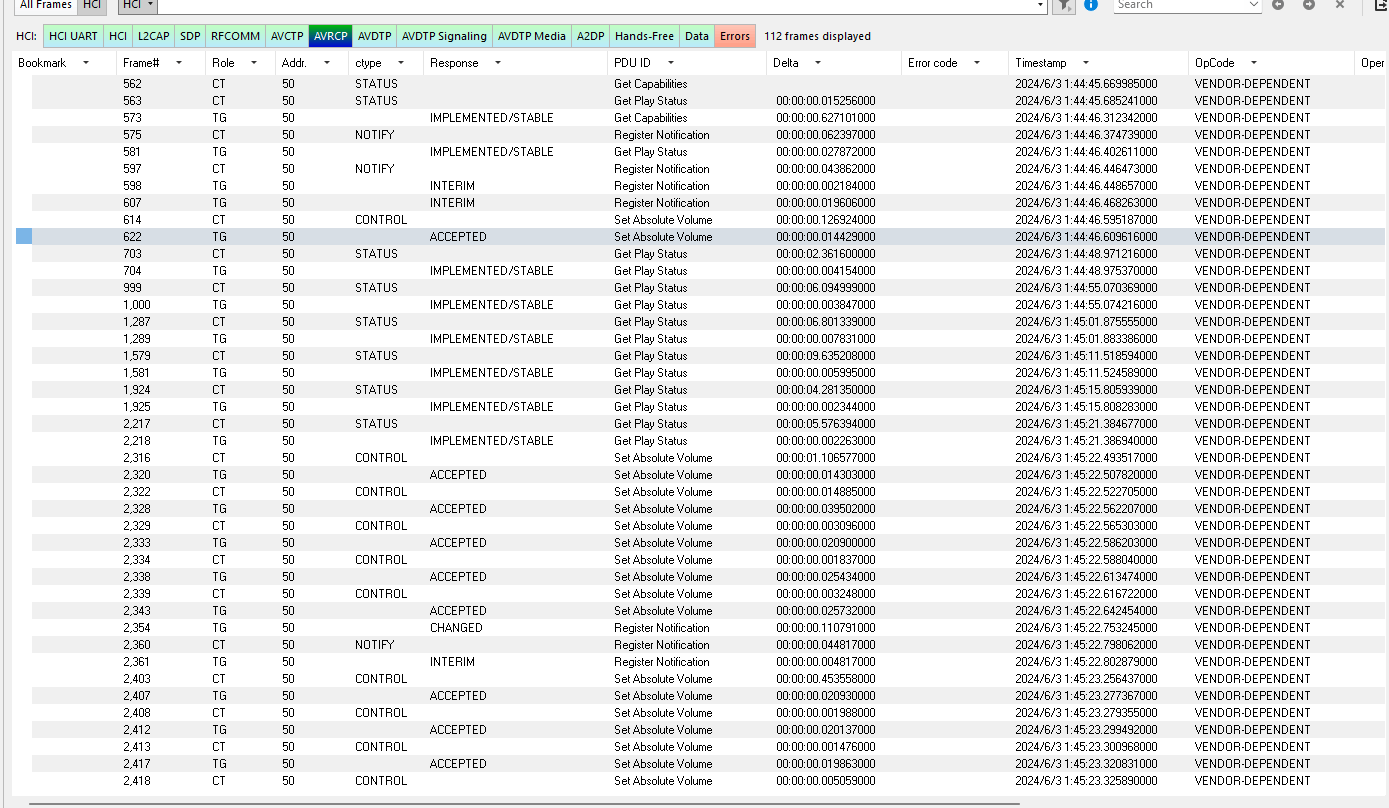This screenshot has height=808, width=1389.
Task: Click Set Absolute Volume in frame 2,316 row
Action: [x=663, y=458]
